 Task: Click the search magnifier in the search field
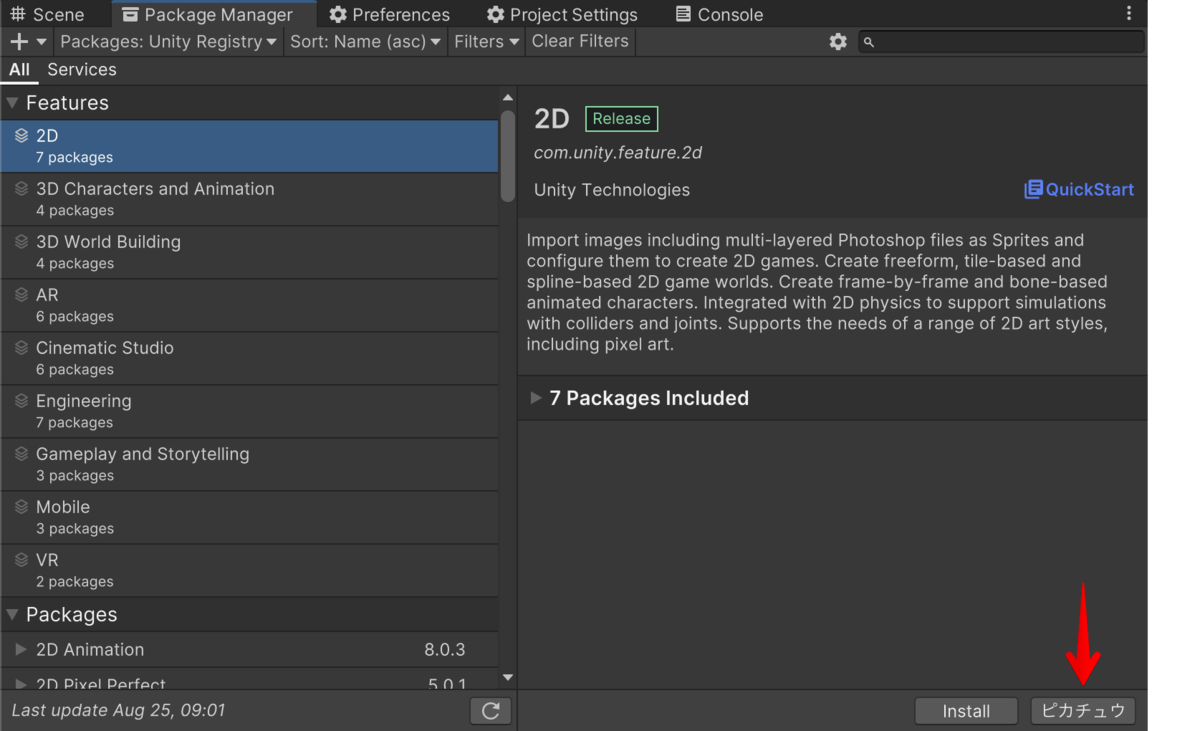click(x=869, y=42)
